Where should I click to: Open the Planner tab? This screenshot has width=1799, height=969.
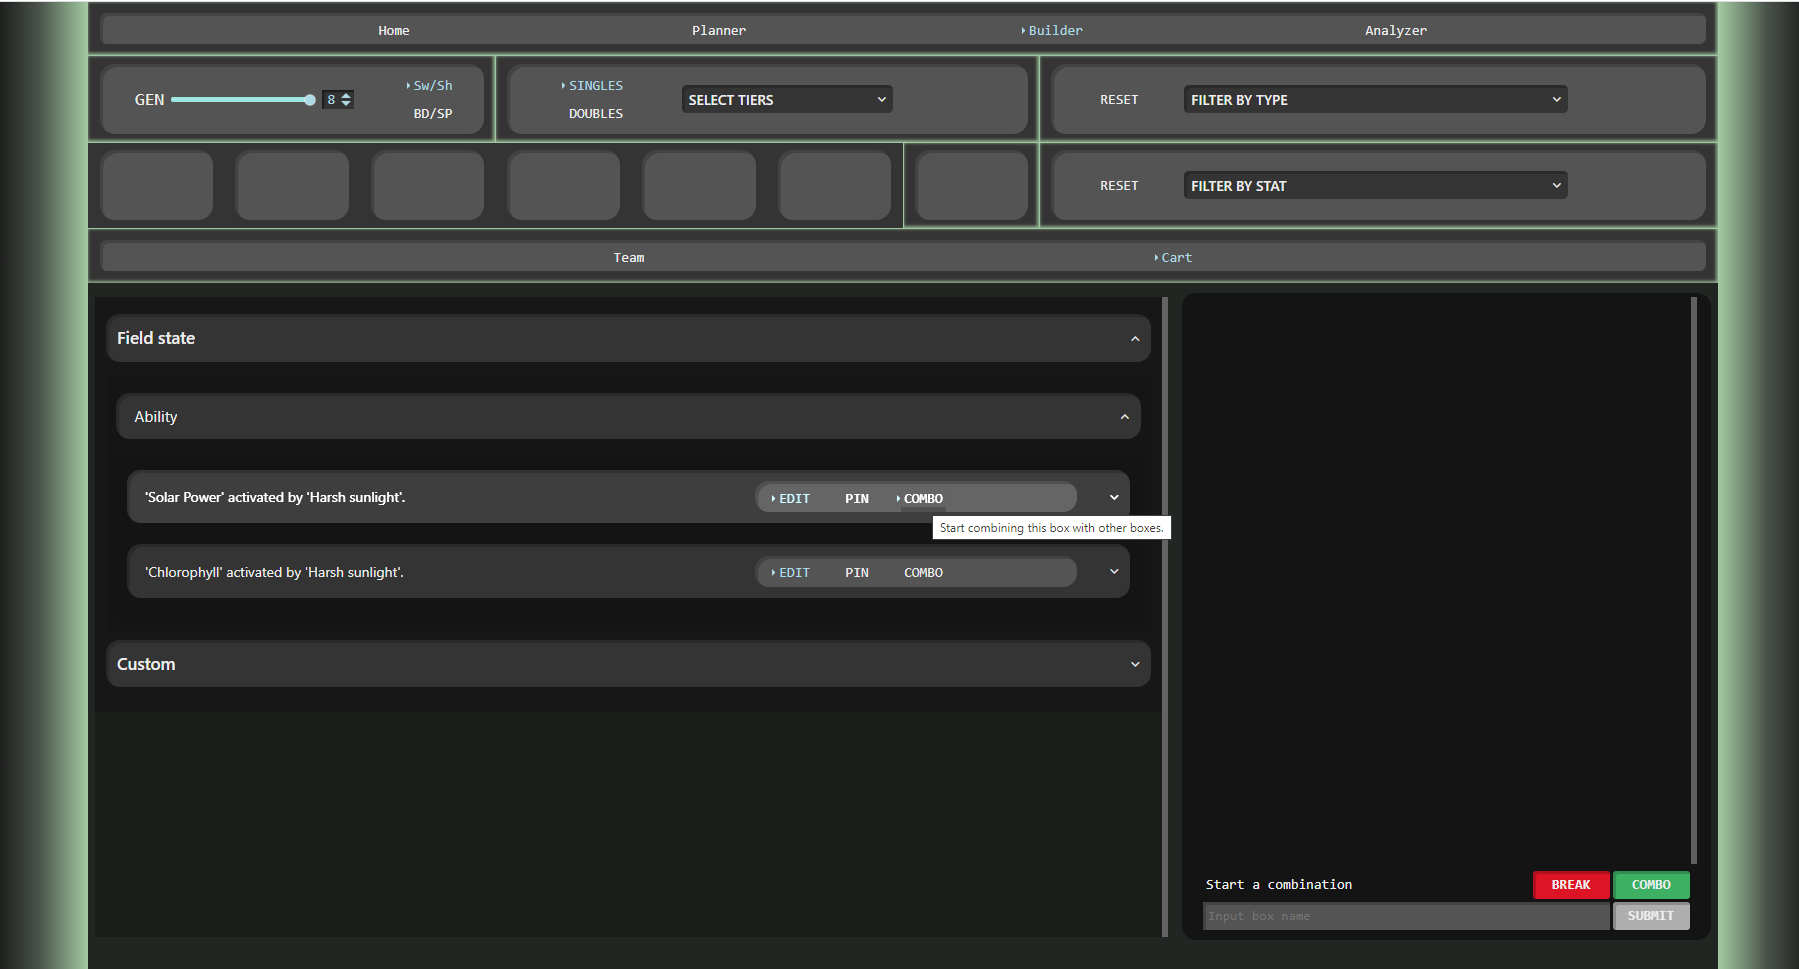tap(718, 31)
